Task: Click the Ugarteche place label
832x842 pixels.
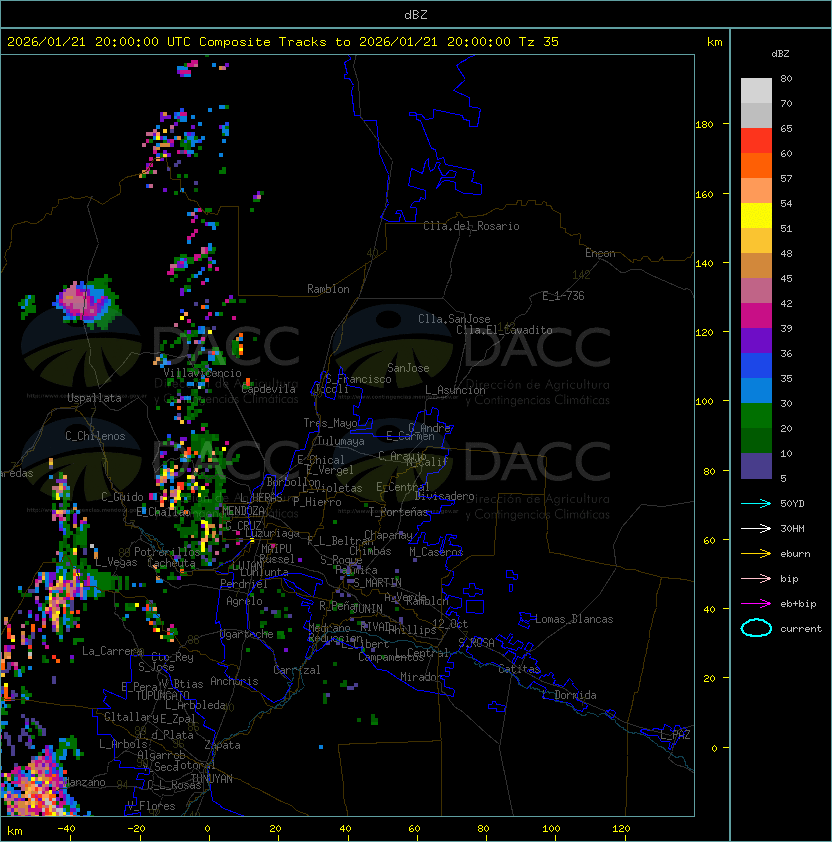Action: [x=247, y=634]
